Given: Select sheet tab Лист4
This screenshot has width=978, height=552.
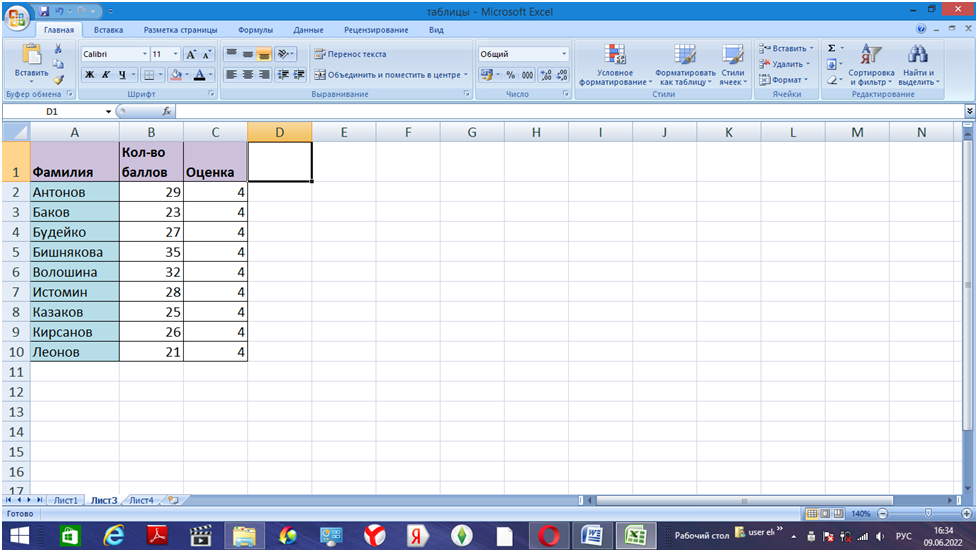Looking at the screenshot, I should pos(142,500).
